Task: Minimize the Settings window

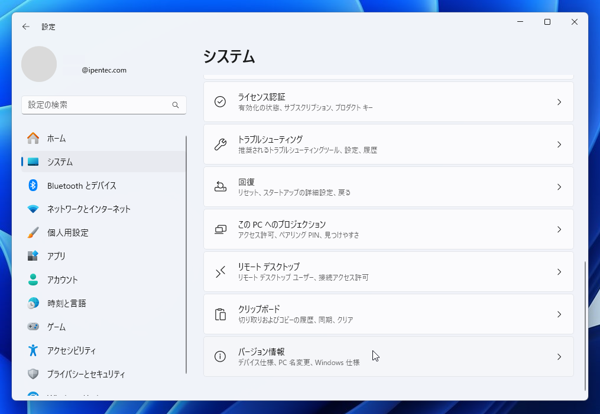Action: [520, 22]
